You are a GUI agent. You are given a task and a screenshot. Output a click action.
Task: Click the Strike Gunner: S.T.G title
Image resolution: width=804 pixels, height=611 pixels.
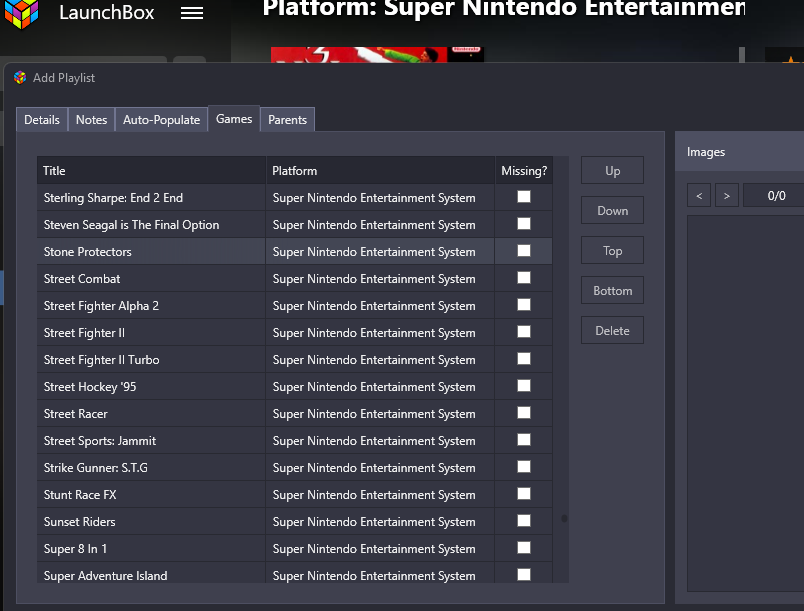pos(96,468)
